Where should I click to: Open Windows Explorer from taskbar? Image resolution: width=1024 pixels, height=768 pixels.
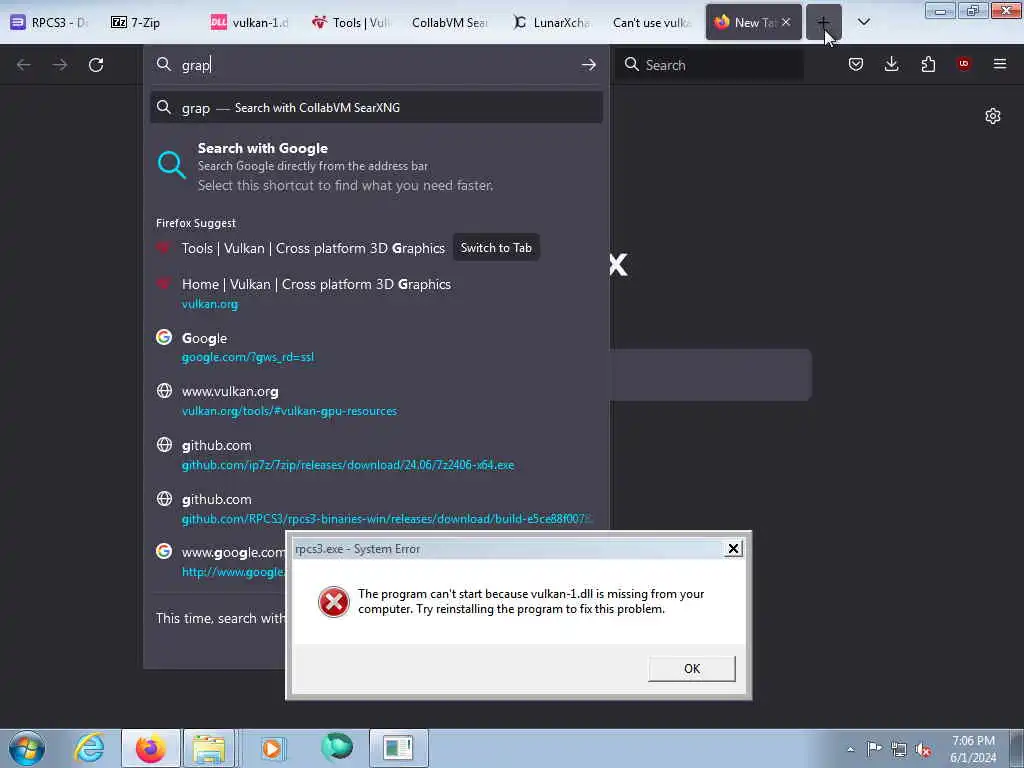(x=209, y=748)
